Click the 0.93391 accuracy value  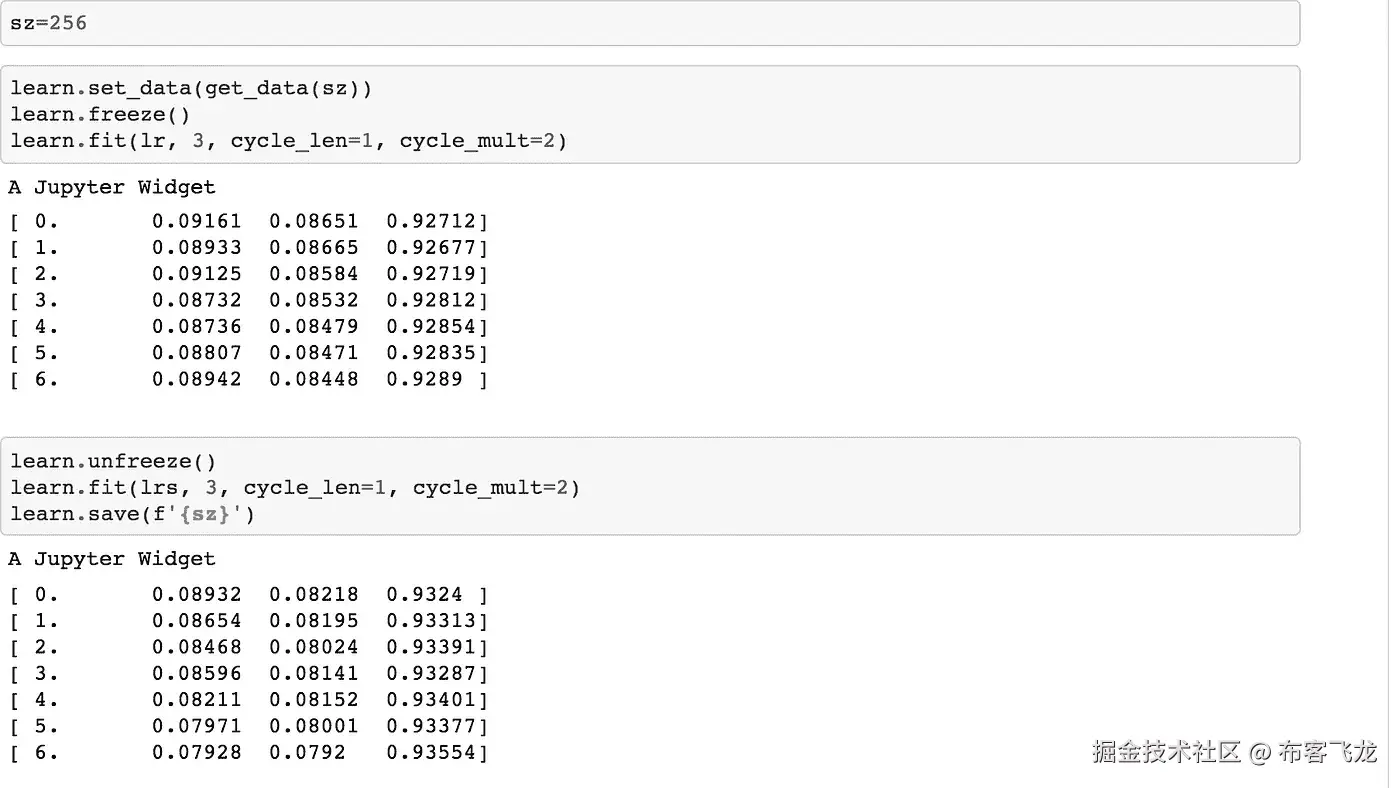[431, 647]
